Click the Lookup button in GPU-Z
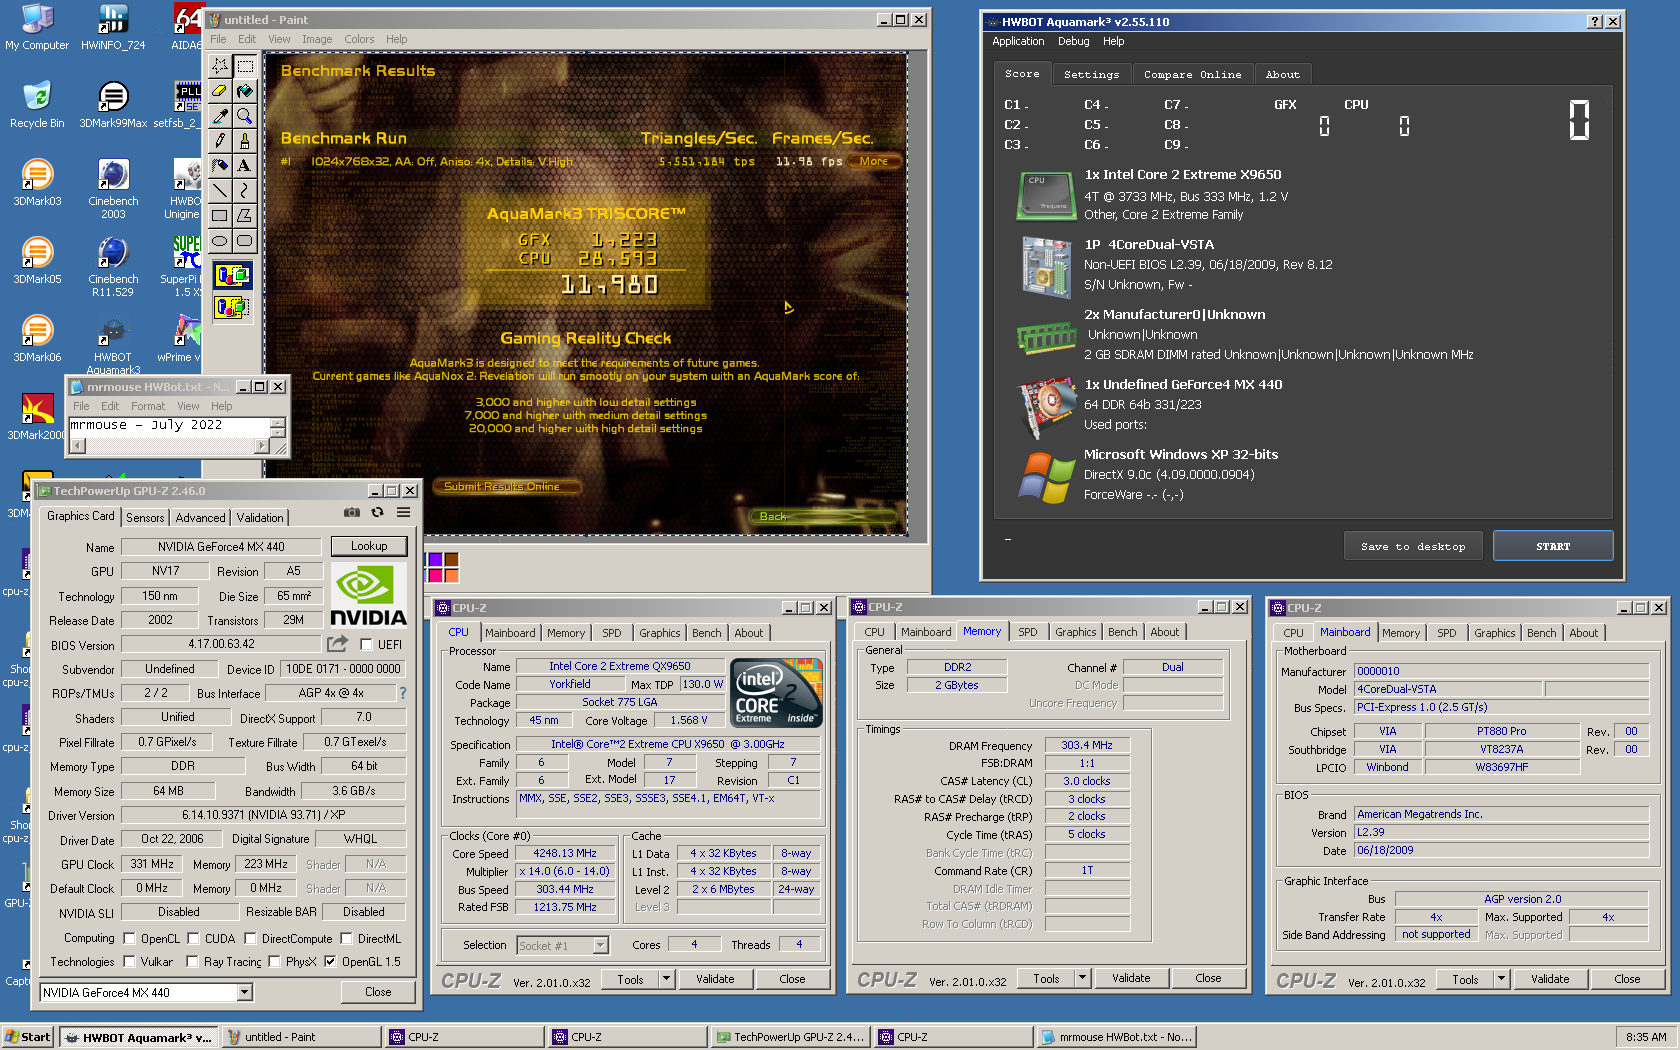Viewport: 1680px width, 1050px height. (369, 546)
